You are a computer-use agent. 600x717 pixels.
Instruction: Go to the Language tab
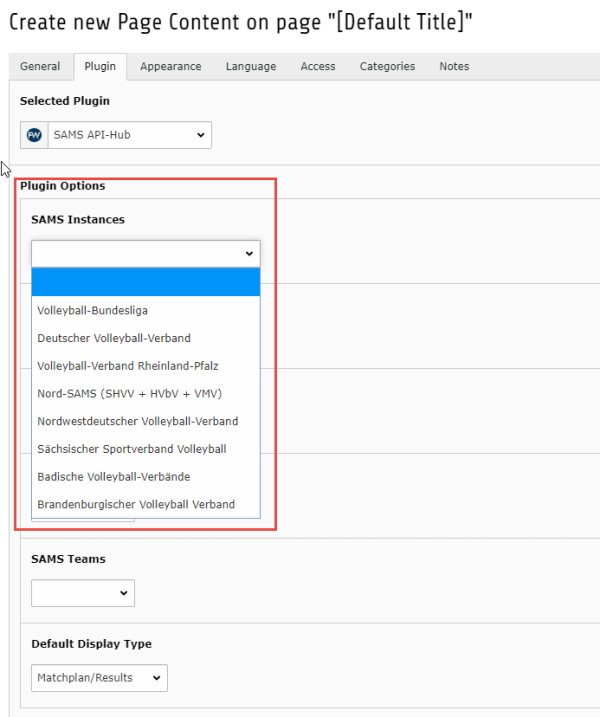(251, 66)
